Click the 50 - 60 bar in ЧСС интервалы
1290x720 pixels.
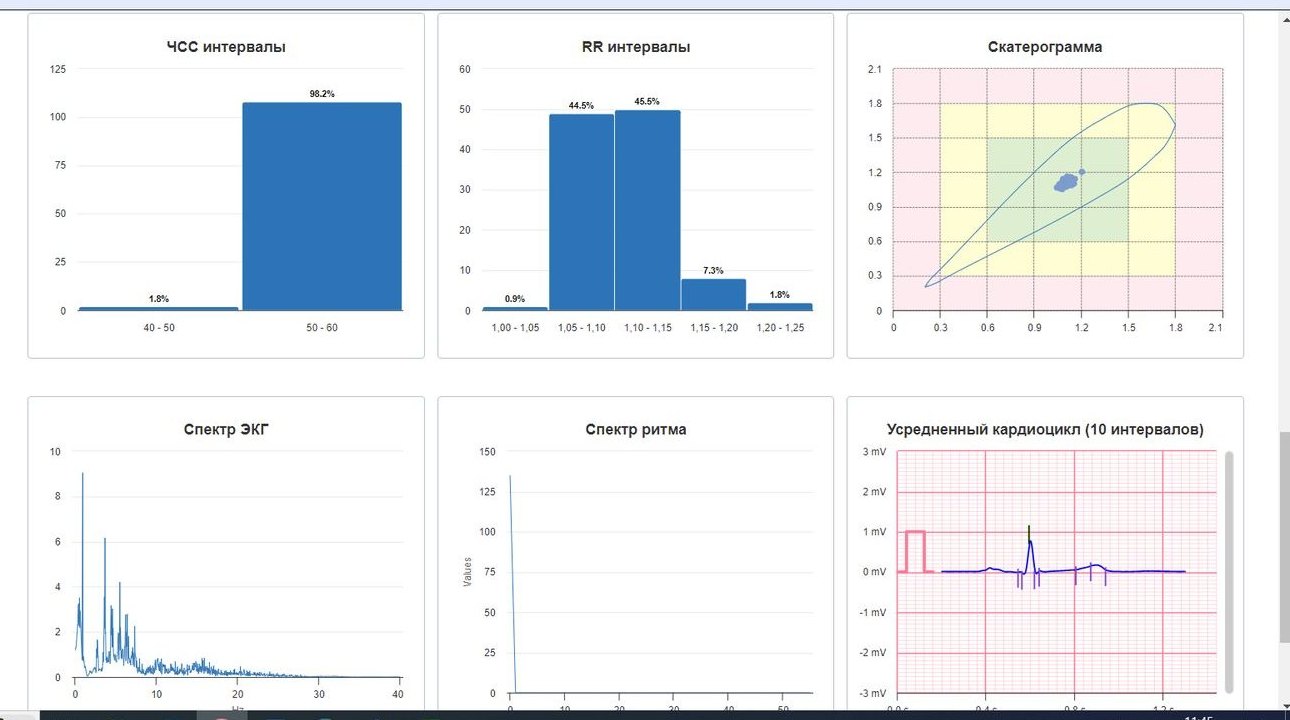tap(322, 206)
